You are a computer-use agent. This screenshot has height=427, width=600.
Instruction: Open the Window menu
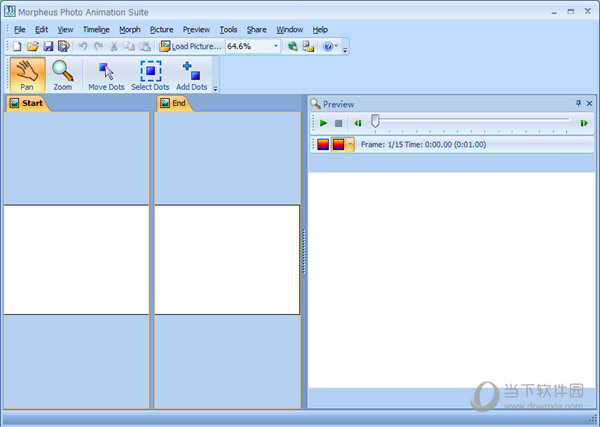pos(290,30)
